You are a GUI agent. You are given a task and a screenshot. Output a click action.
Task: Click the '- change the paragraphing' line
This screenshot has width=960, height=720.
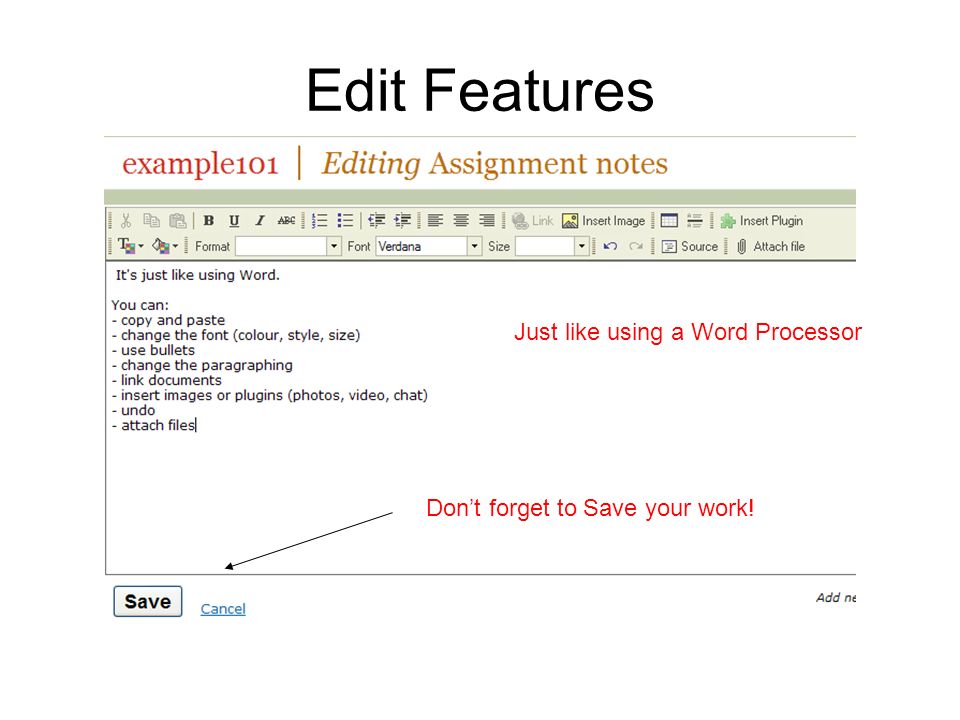click(202, 366)
